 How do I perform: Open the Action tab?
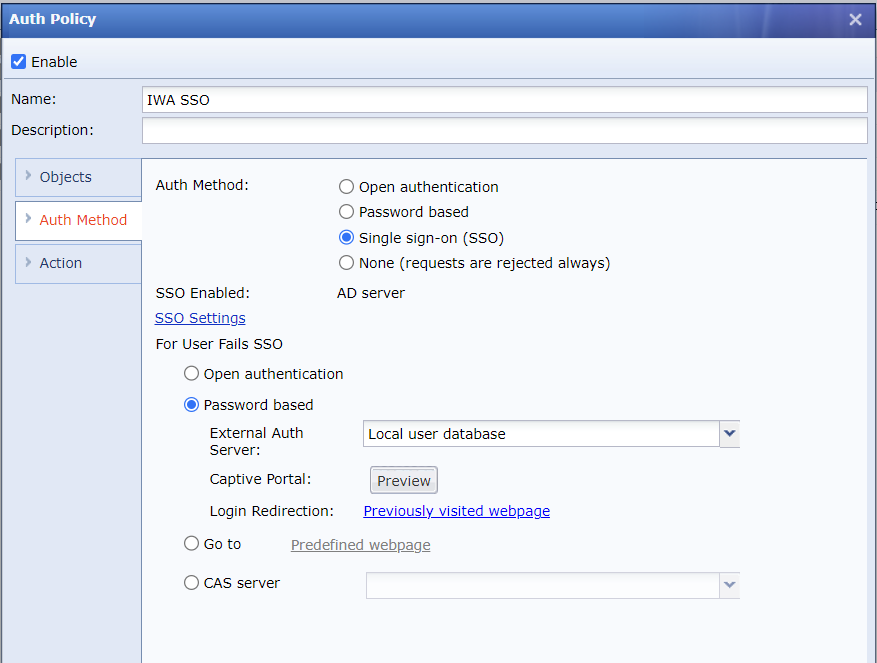click(61, 263)
